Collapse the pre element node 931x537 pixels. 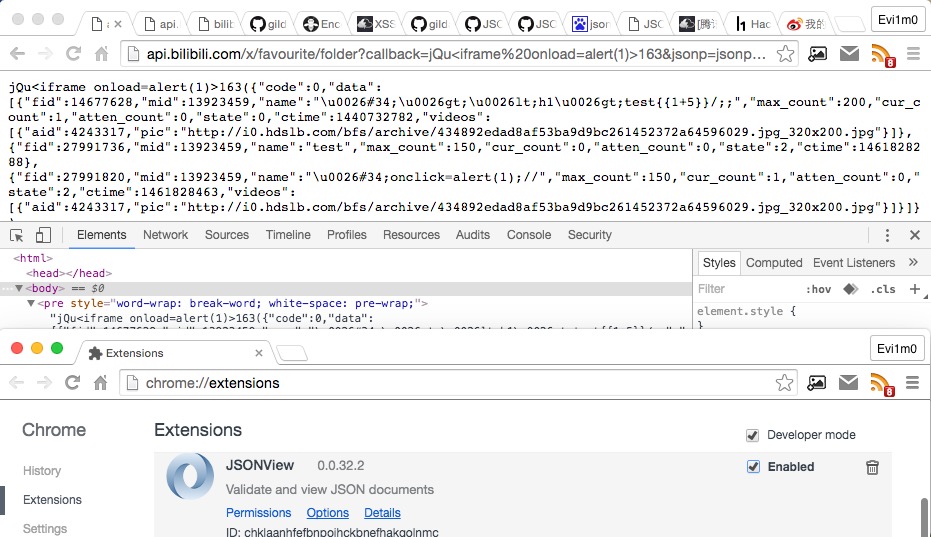[31, 303]
